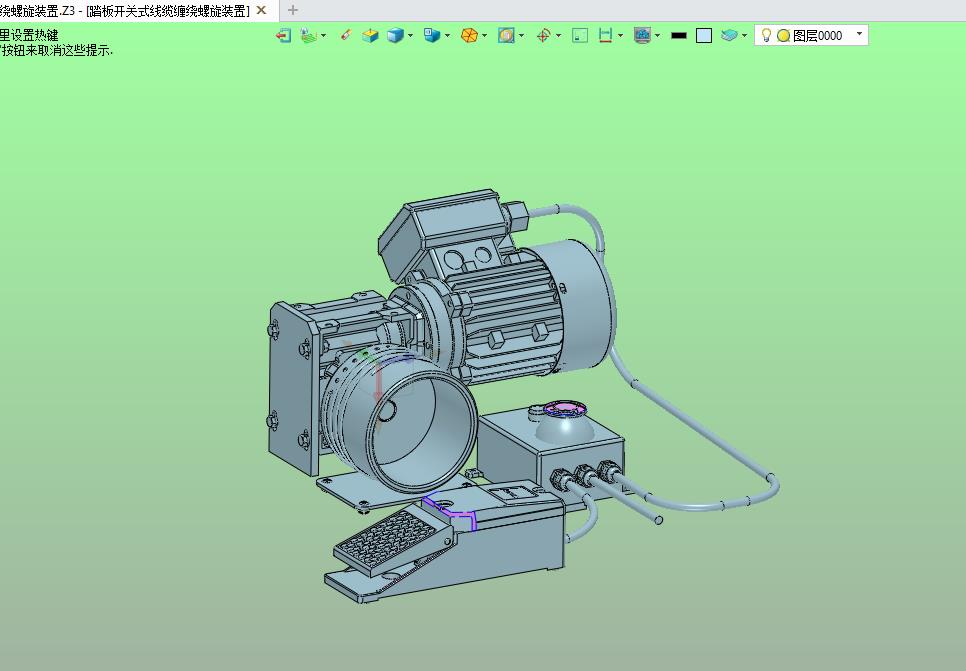Open dropdown arrow beside datum plane icon

tap(323, 36)
